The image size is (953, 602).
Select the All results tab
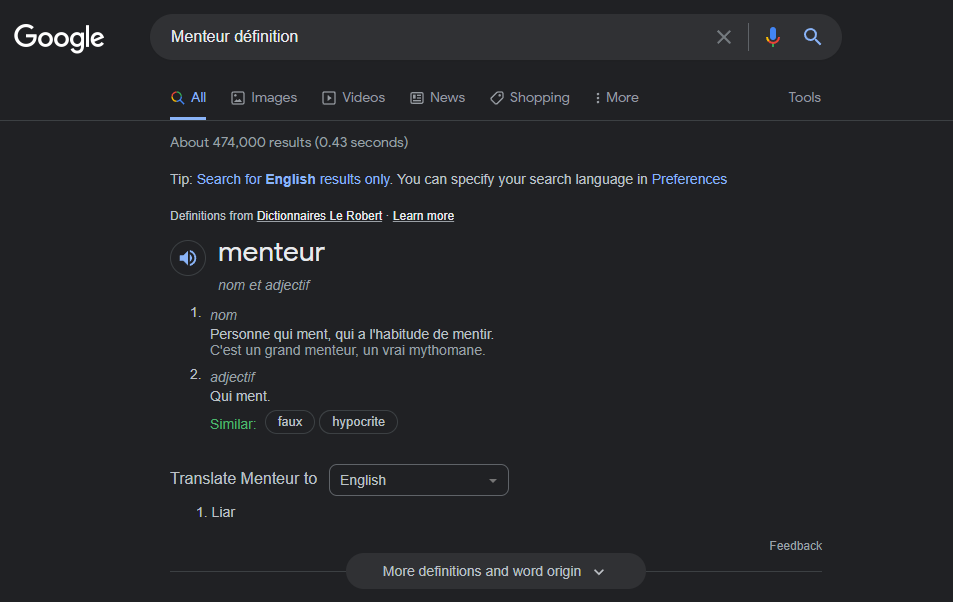coord(188,97)
